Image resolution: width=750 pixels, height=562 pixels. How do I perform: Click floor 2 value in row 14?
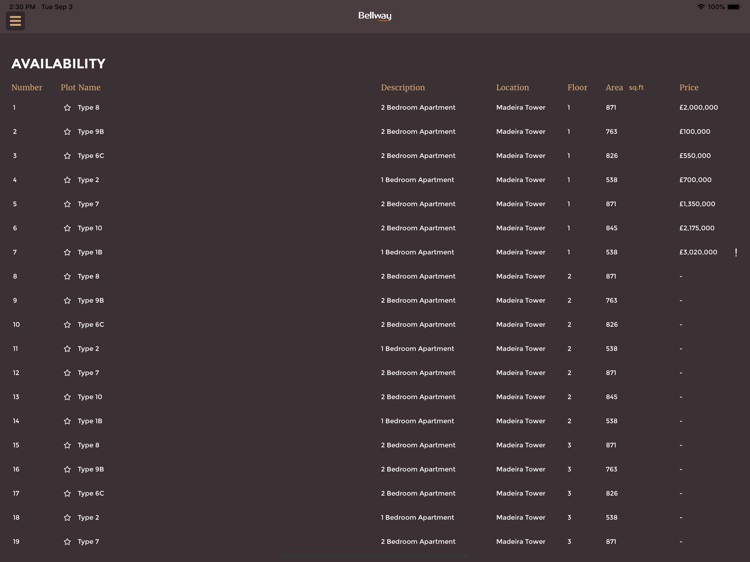569,421
